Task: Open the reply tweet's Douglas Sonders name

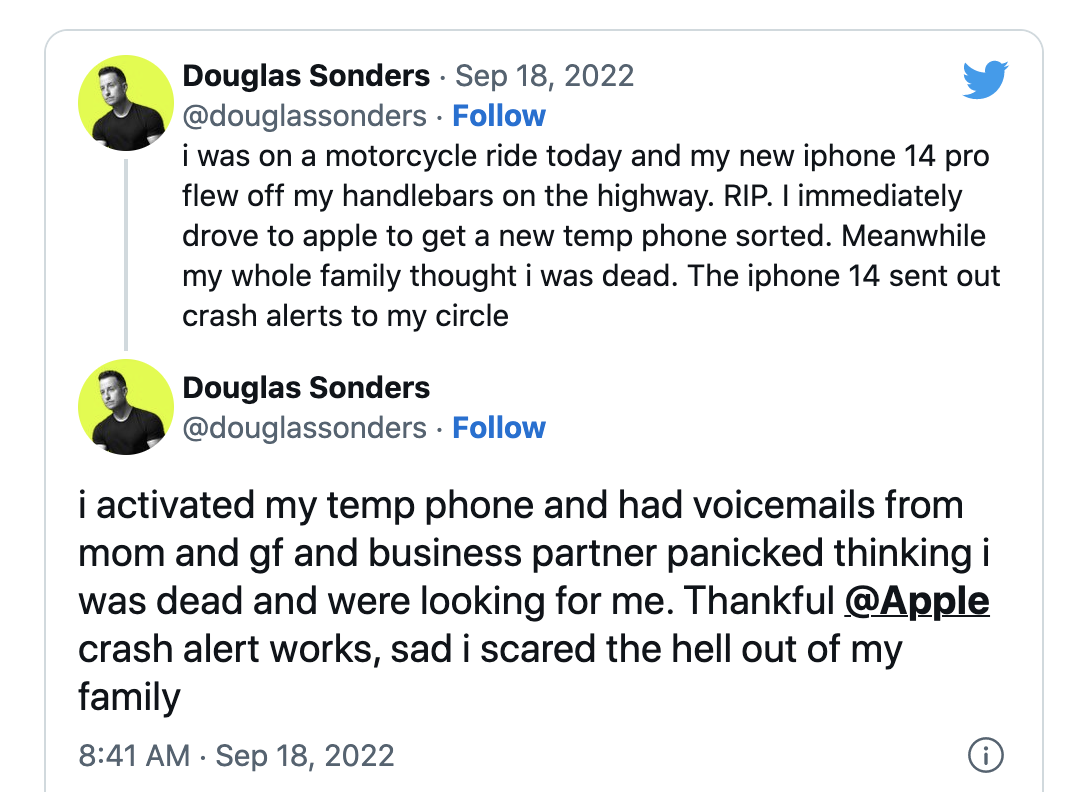Action: coord(306,387)
